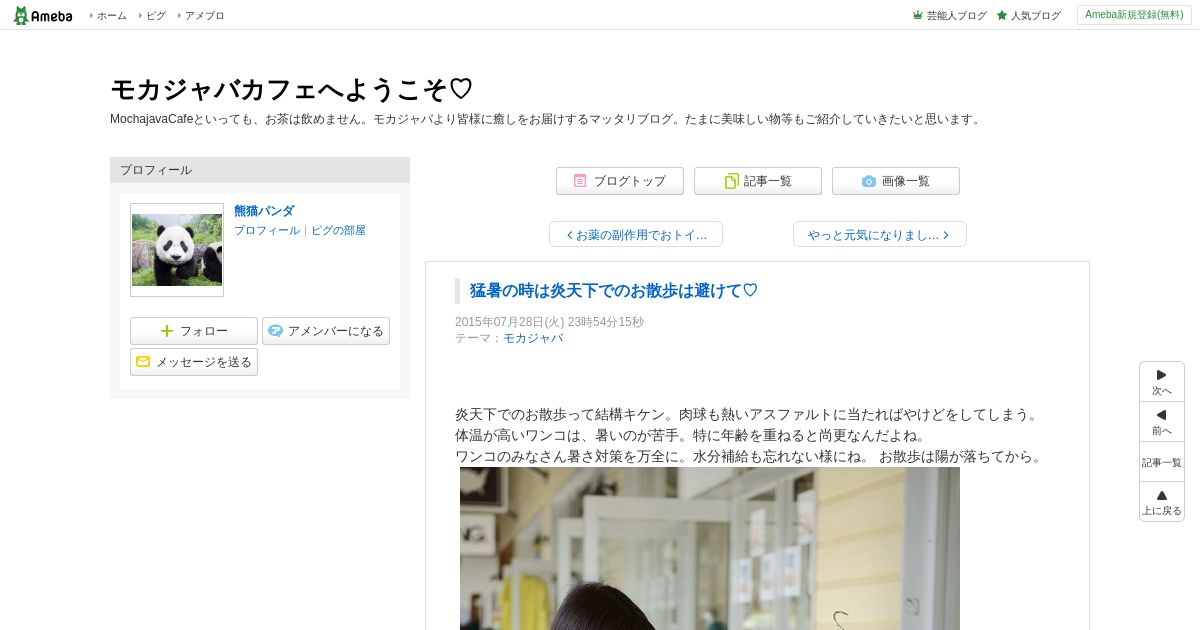Open 人気ブログ link
1200x630 pixels.
1035,16
